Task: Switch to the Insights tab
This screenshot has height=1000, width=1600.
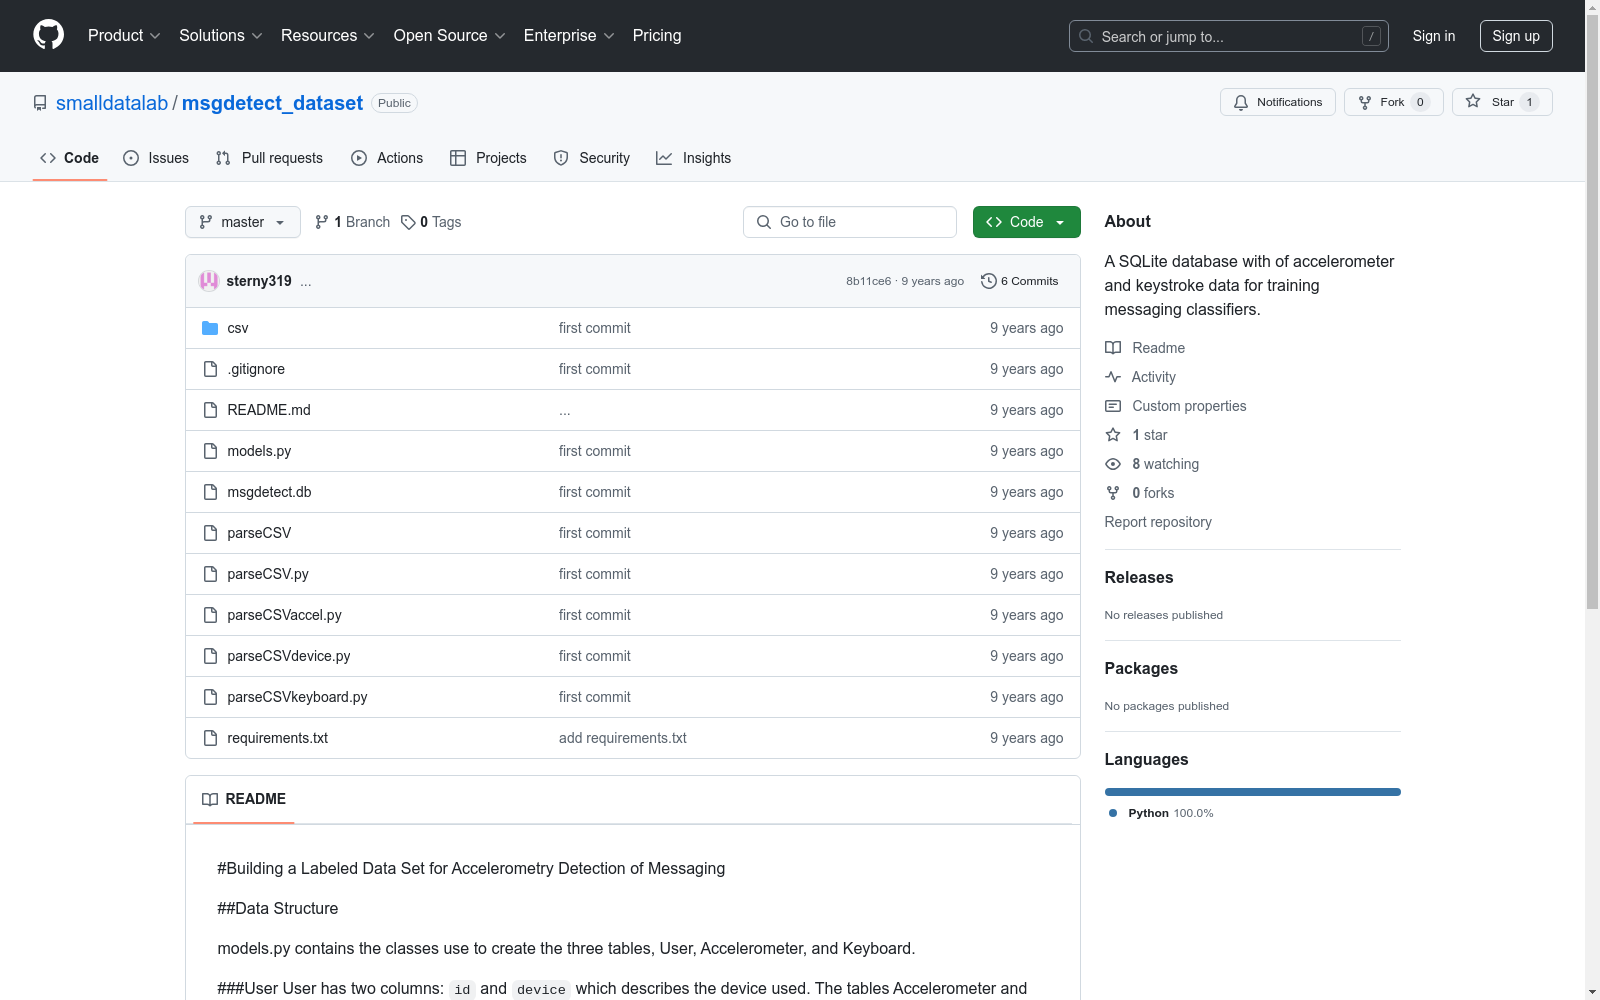Action: coord(693,158)
